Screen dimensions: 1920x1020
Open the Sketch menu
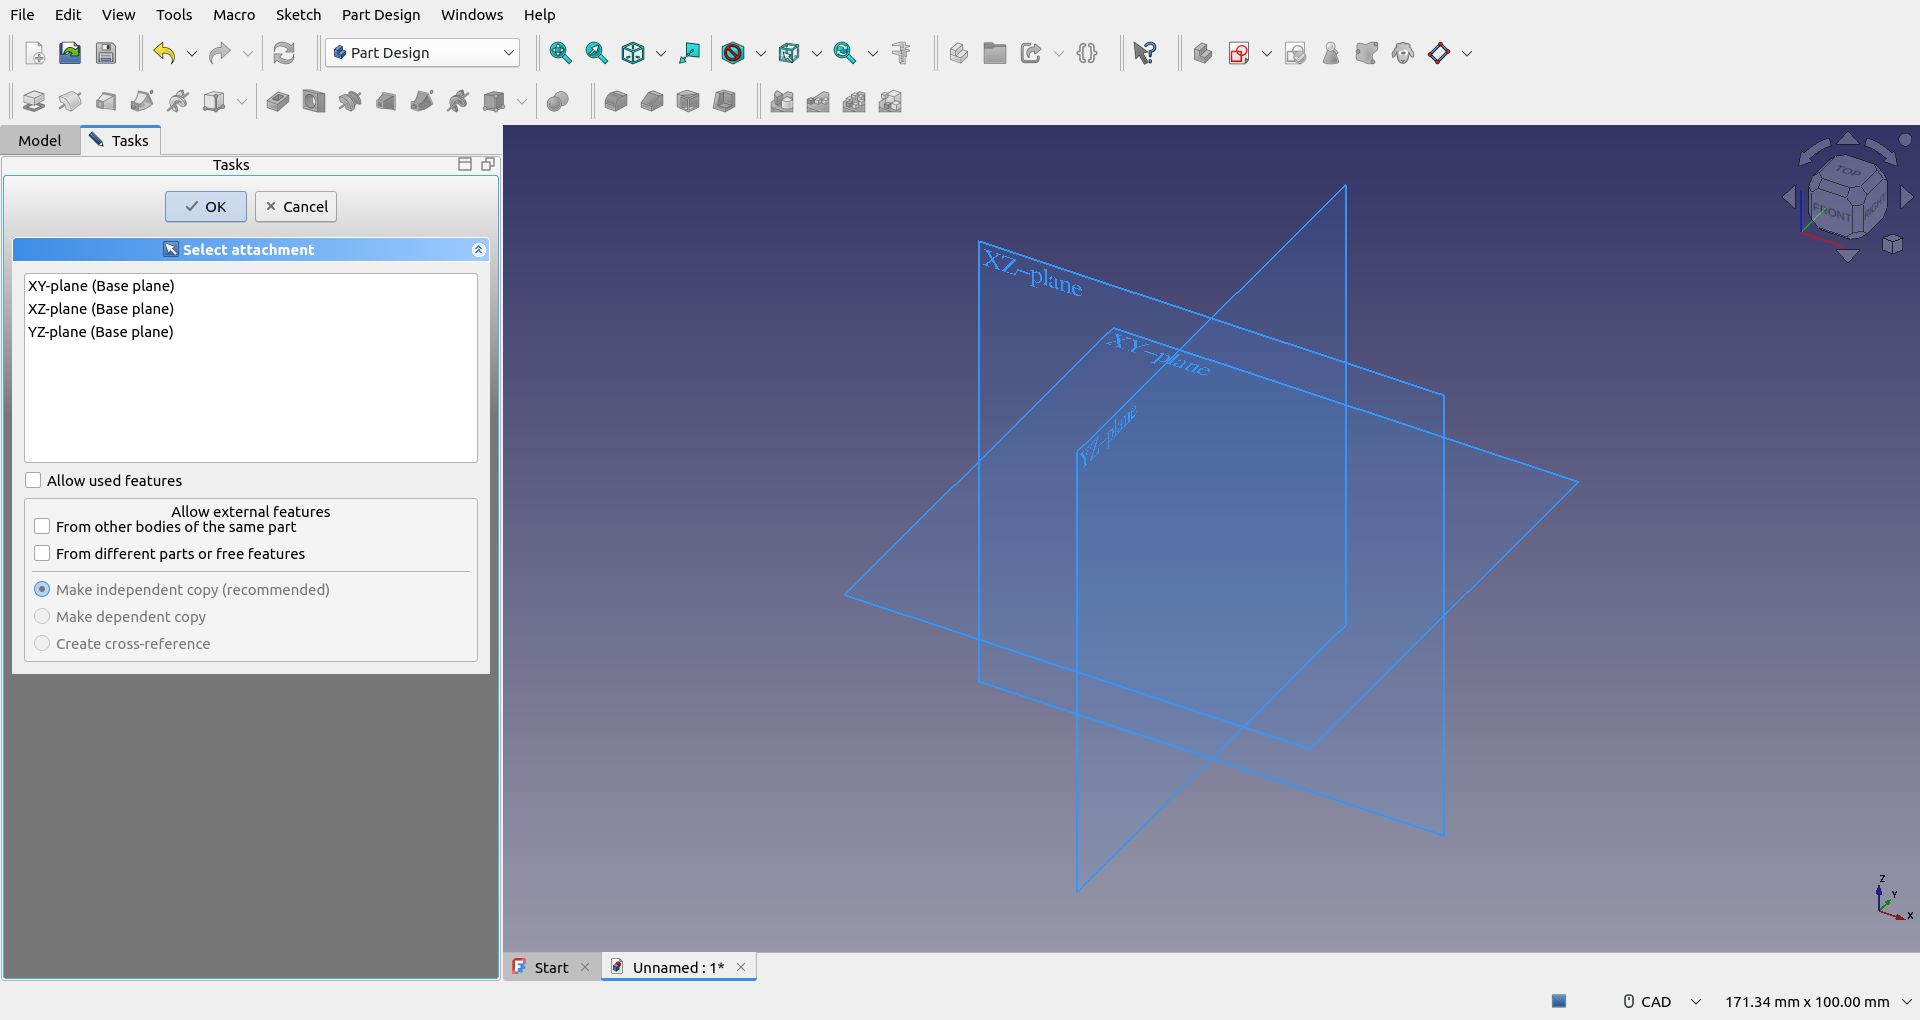pos(298,15)
